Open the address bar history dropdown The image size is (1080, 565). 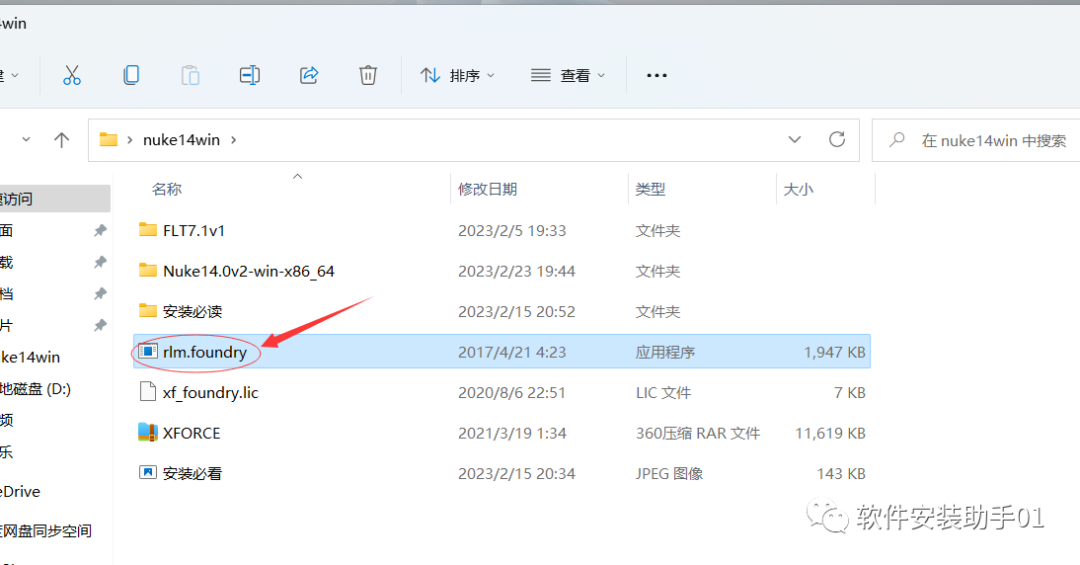point(794,140)
